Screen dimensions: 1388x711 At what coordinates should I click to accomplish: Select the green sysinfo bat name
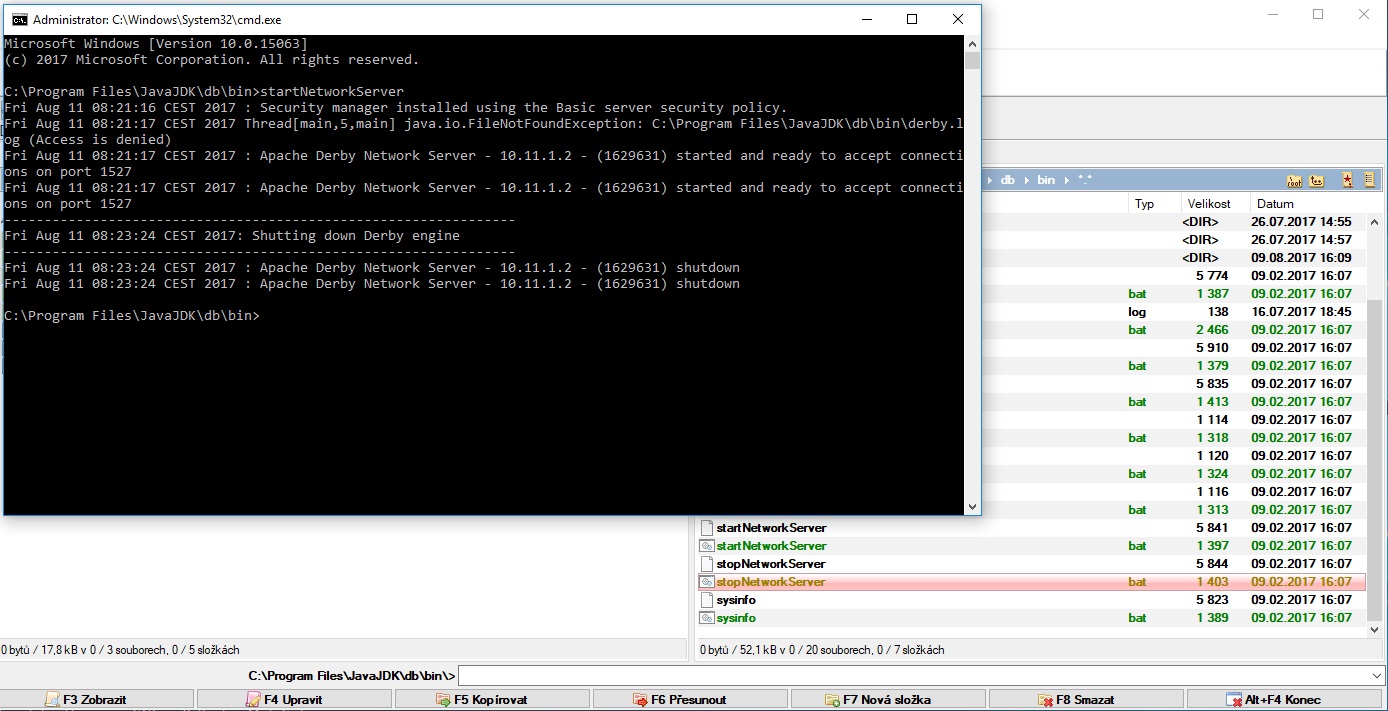(x=736, y=618)
